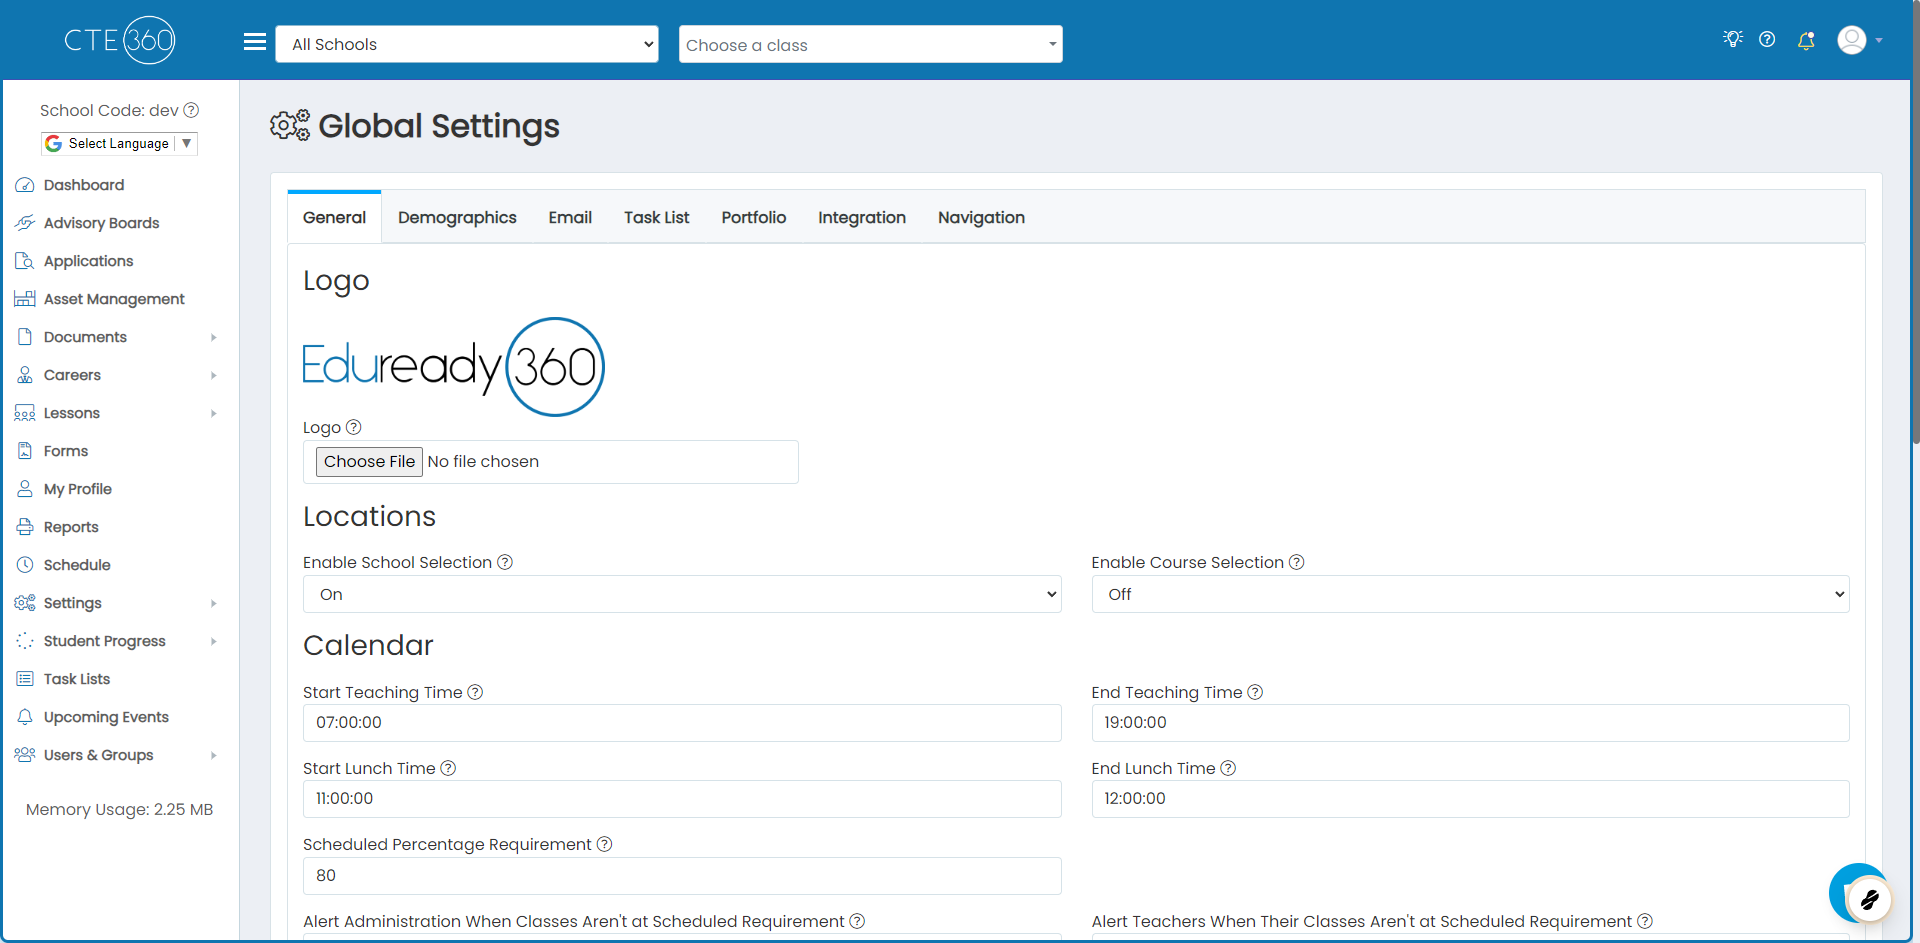Image resolution: width=1920 pixels, height=943 pixels.
Task: Open the floating chat widget
Action: coord(1861,895)
